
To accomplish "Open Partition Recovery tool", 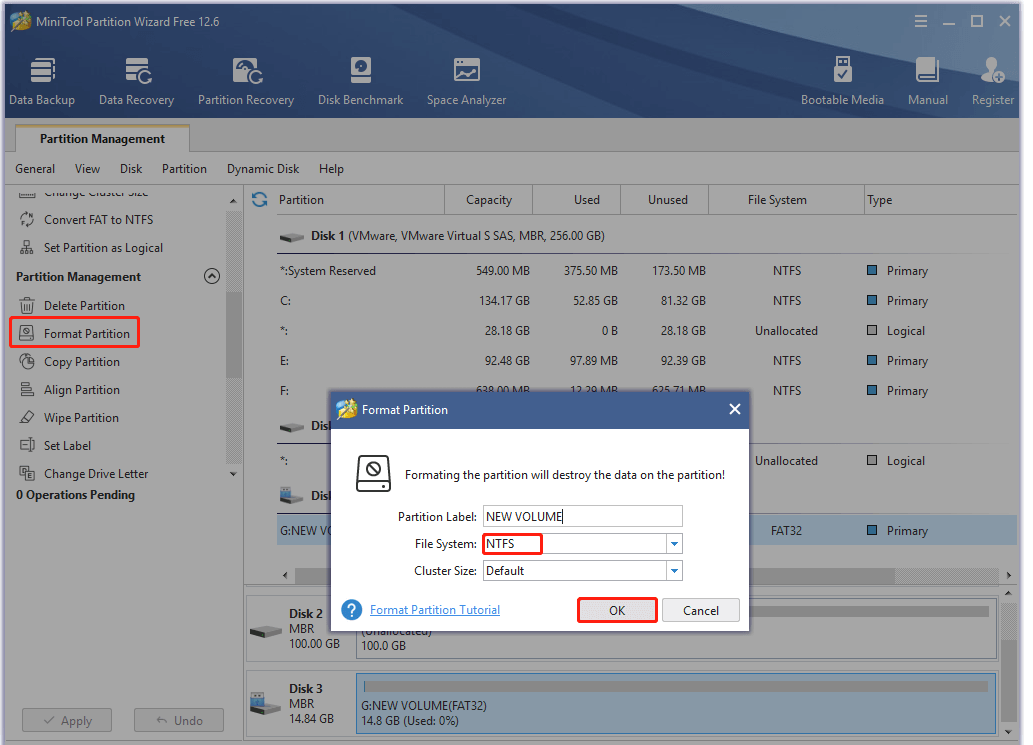I will pos(246,82).
